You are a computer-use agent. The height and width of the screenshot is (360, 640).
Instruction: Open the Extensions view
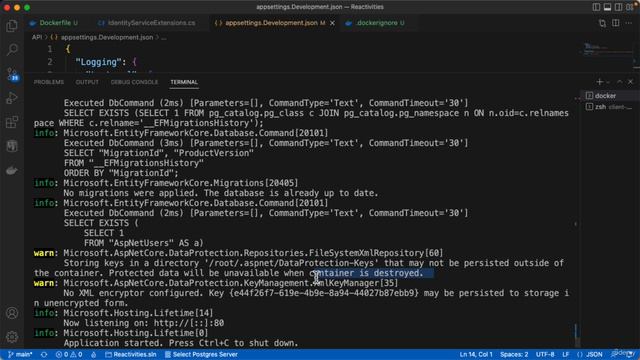coord(12,122)
